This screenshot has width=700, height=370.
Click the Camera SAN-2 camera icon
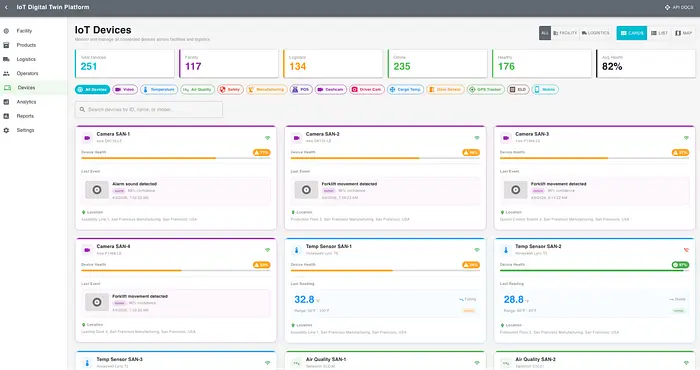point(296,138)
